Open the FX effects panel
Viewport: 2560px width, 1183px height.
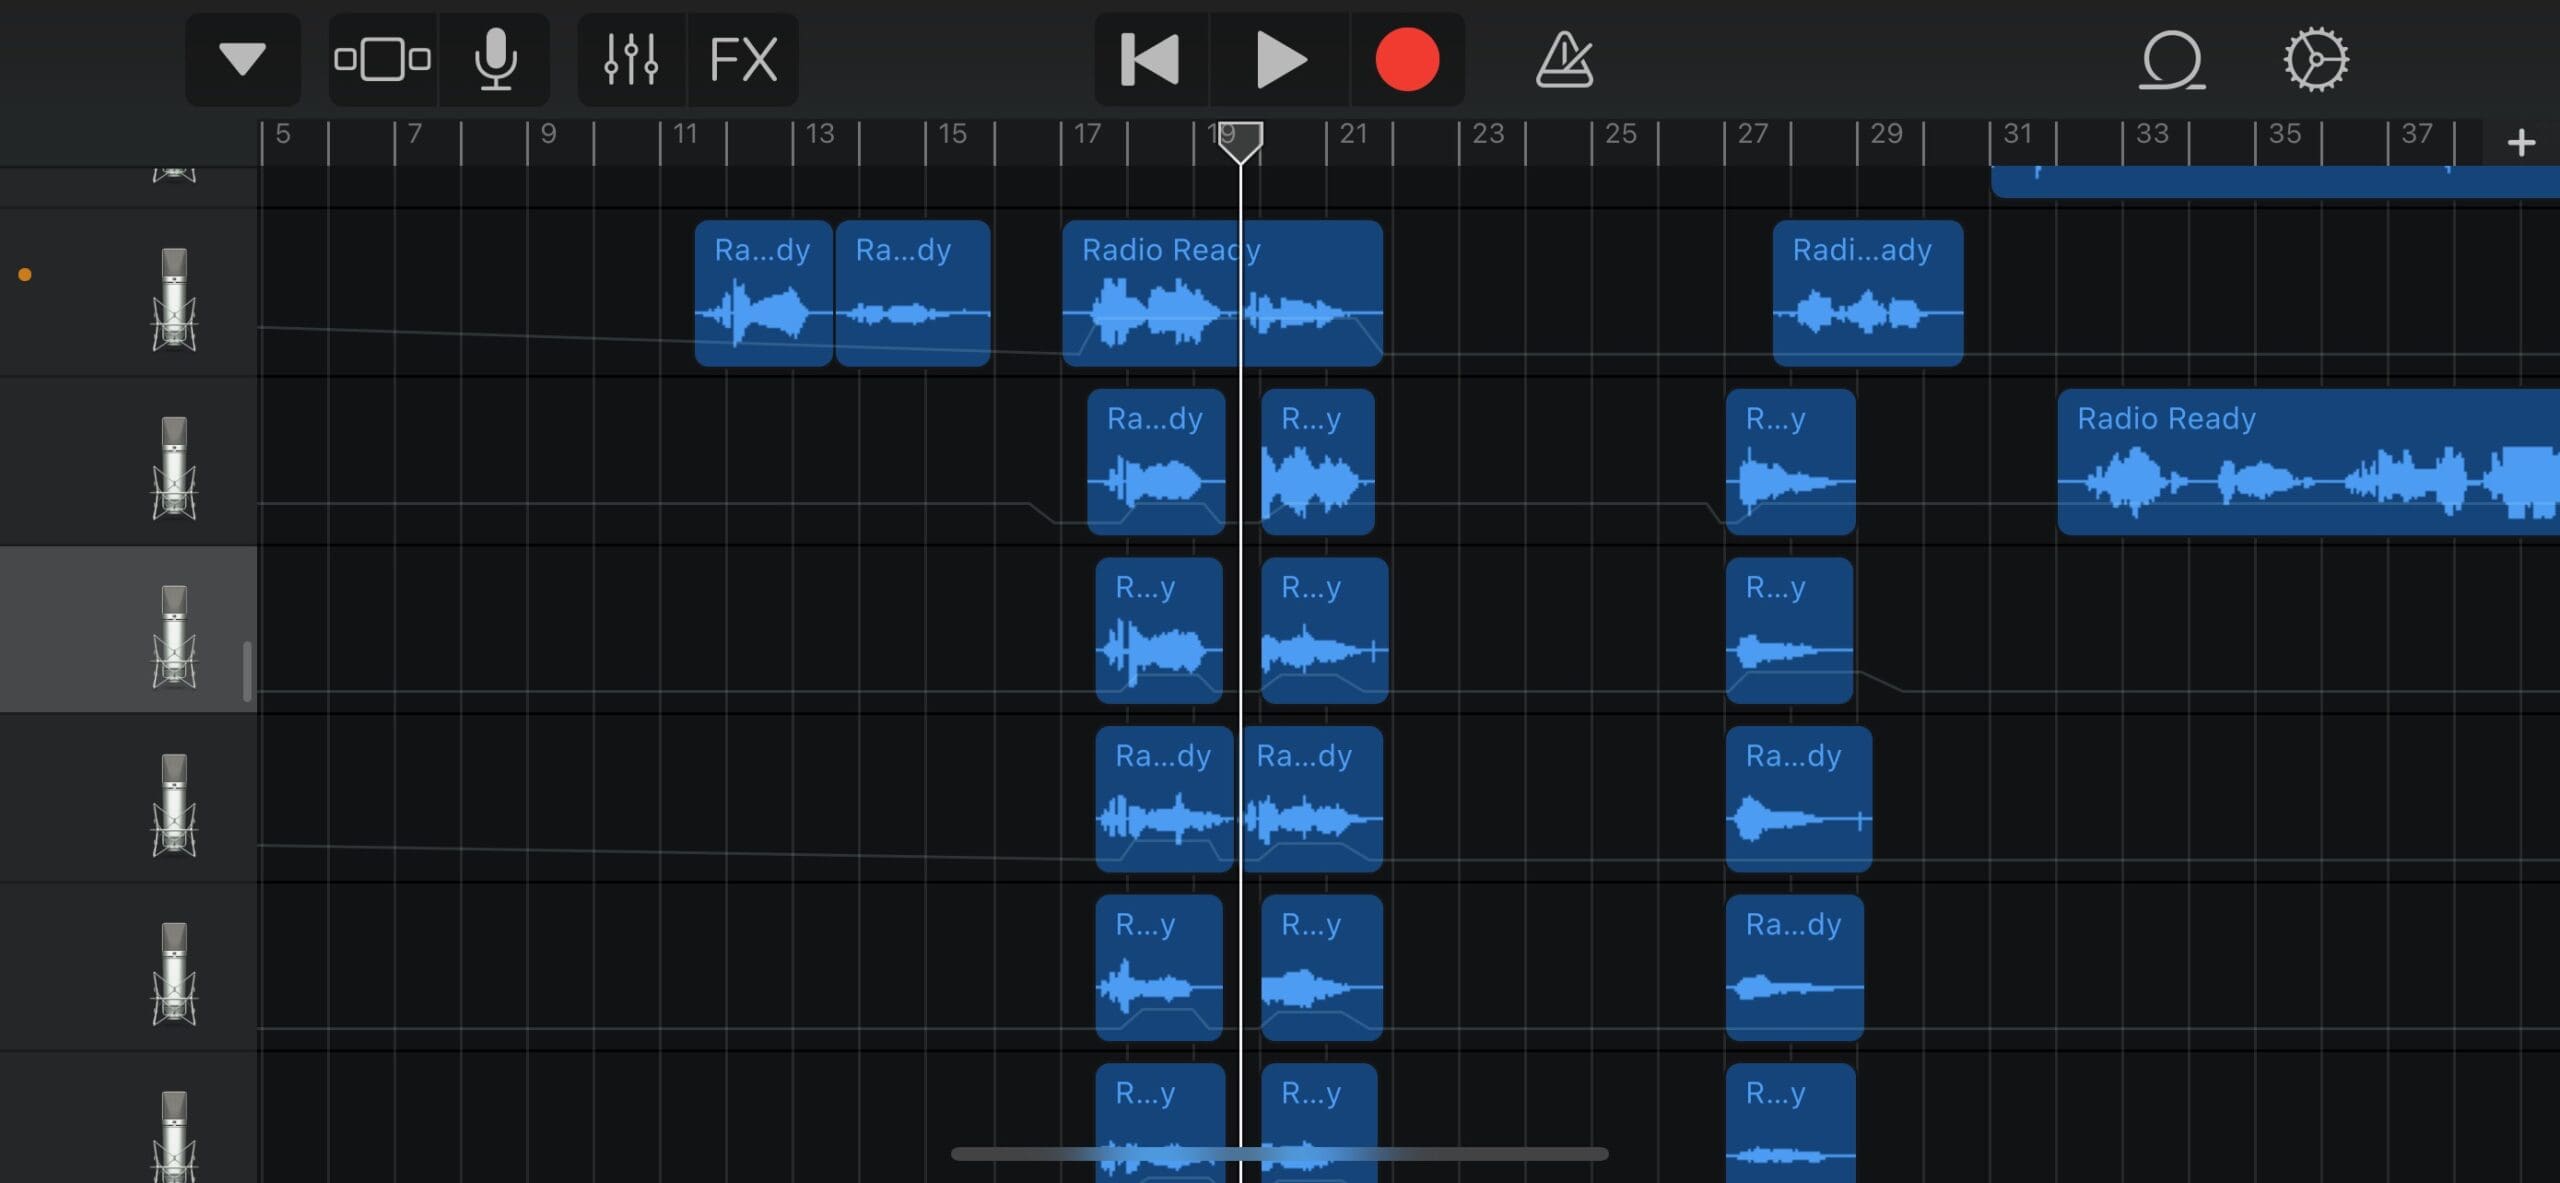742,59
